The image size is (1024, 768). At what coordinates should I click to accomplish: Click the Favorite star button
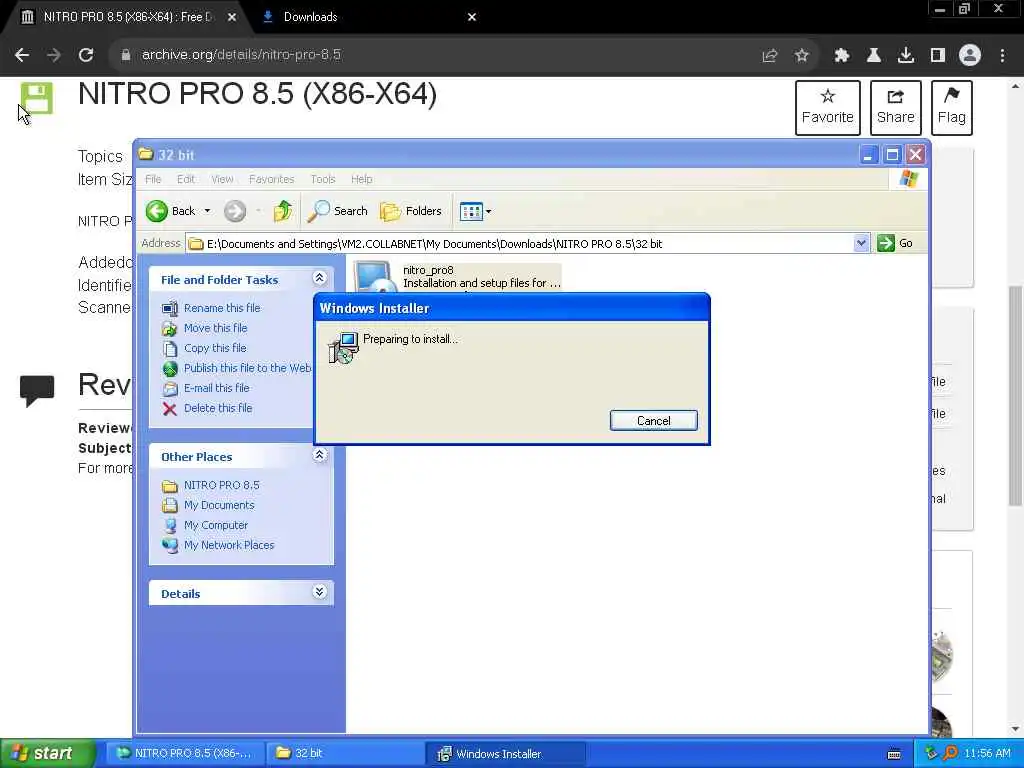coord(827,108)
